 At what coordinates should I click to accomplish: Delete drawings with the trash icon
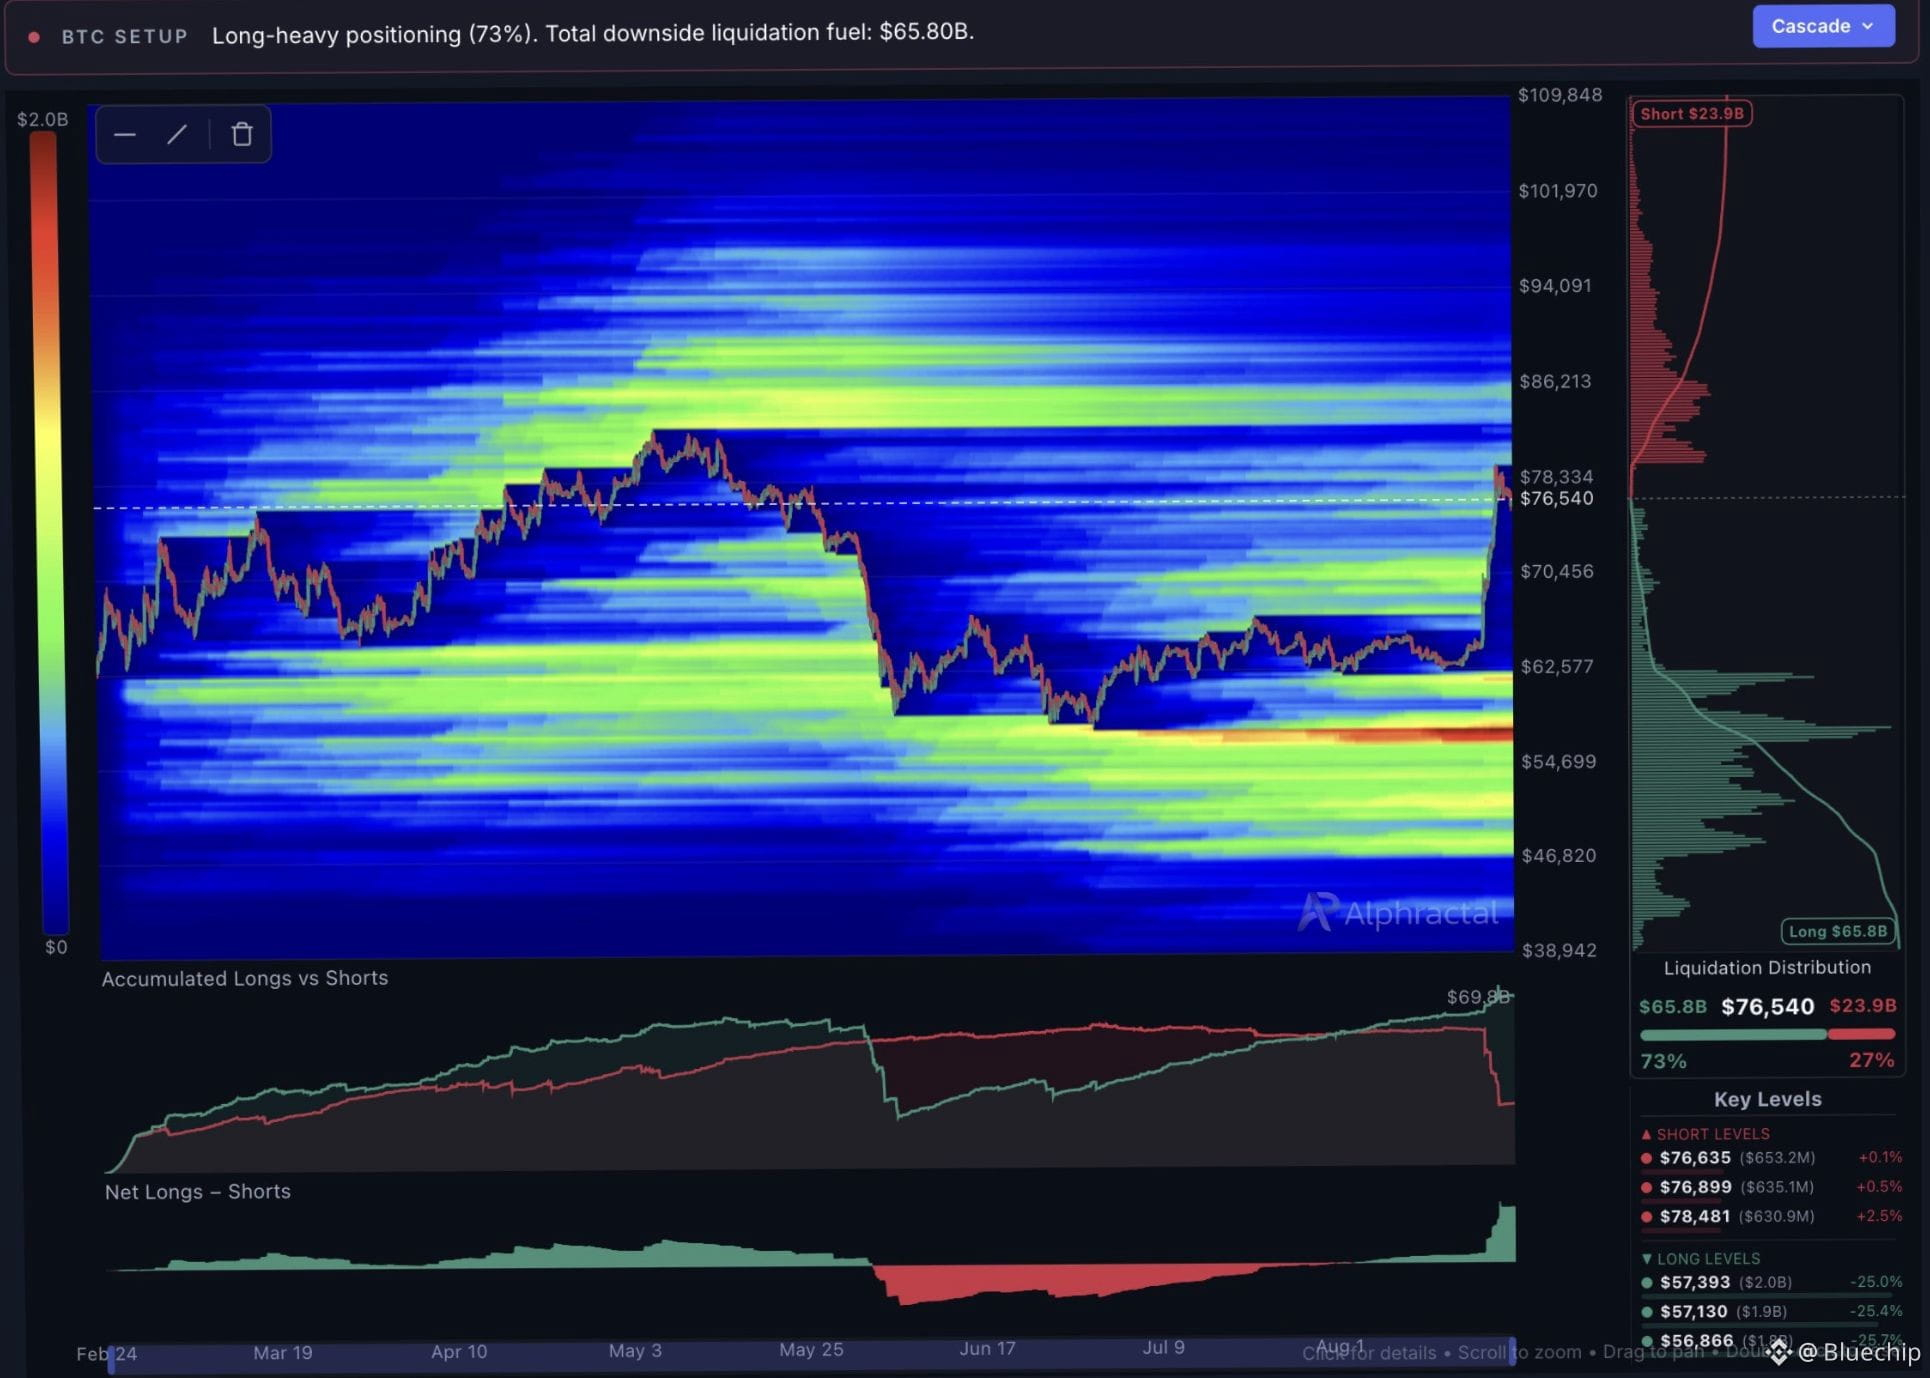coord(242,134)
